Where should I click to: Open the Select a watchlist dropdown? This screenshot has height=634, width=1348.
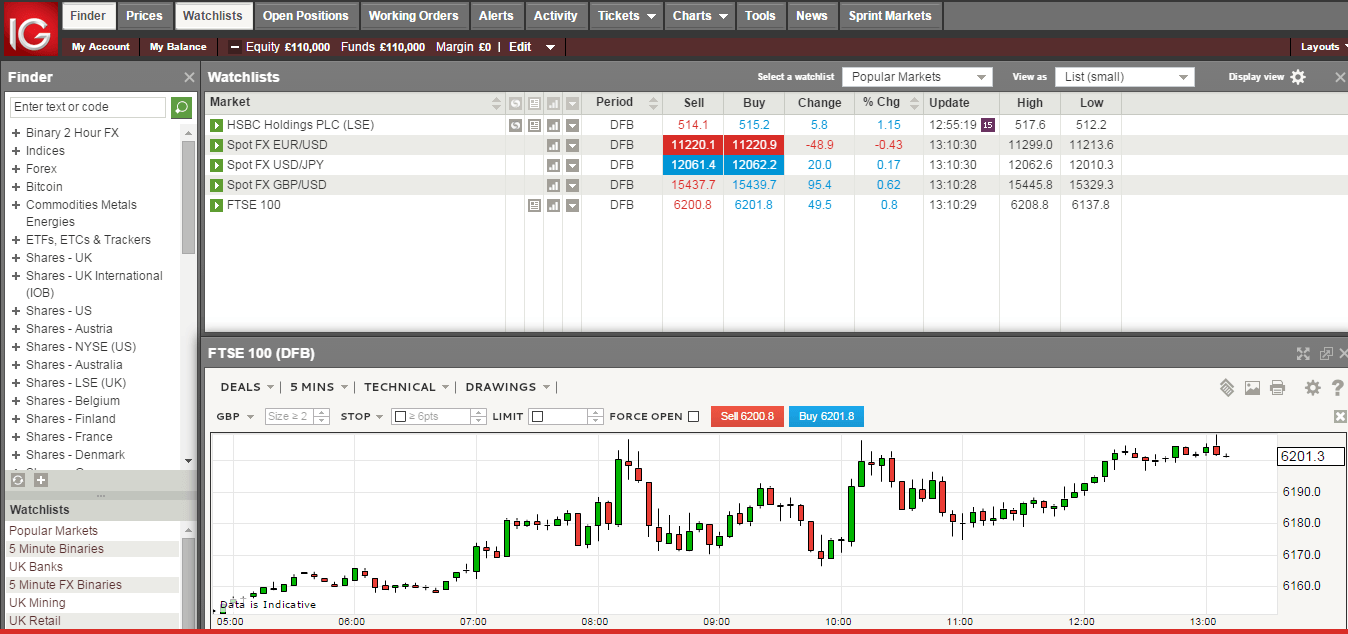pos(917,77)
